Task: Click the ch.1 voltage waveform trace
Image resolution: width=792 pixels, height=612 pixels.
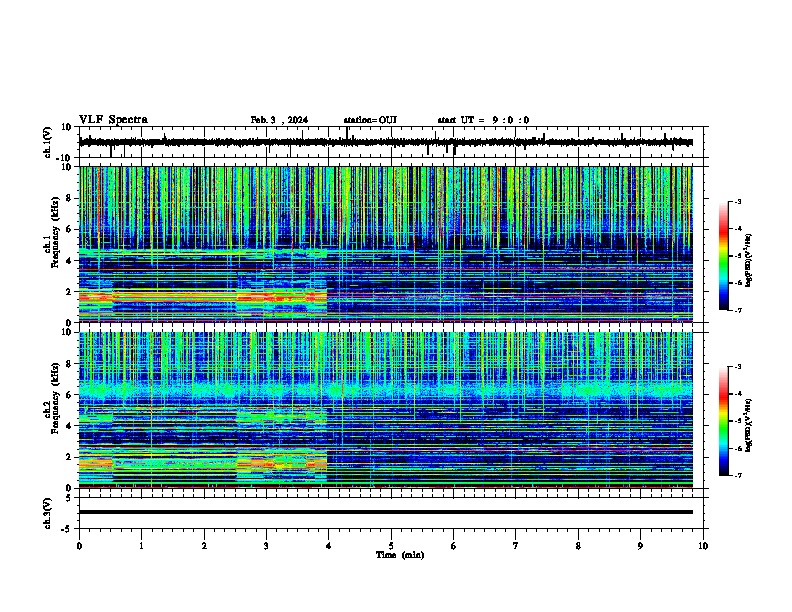Action: pos(386,142)
